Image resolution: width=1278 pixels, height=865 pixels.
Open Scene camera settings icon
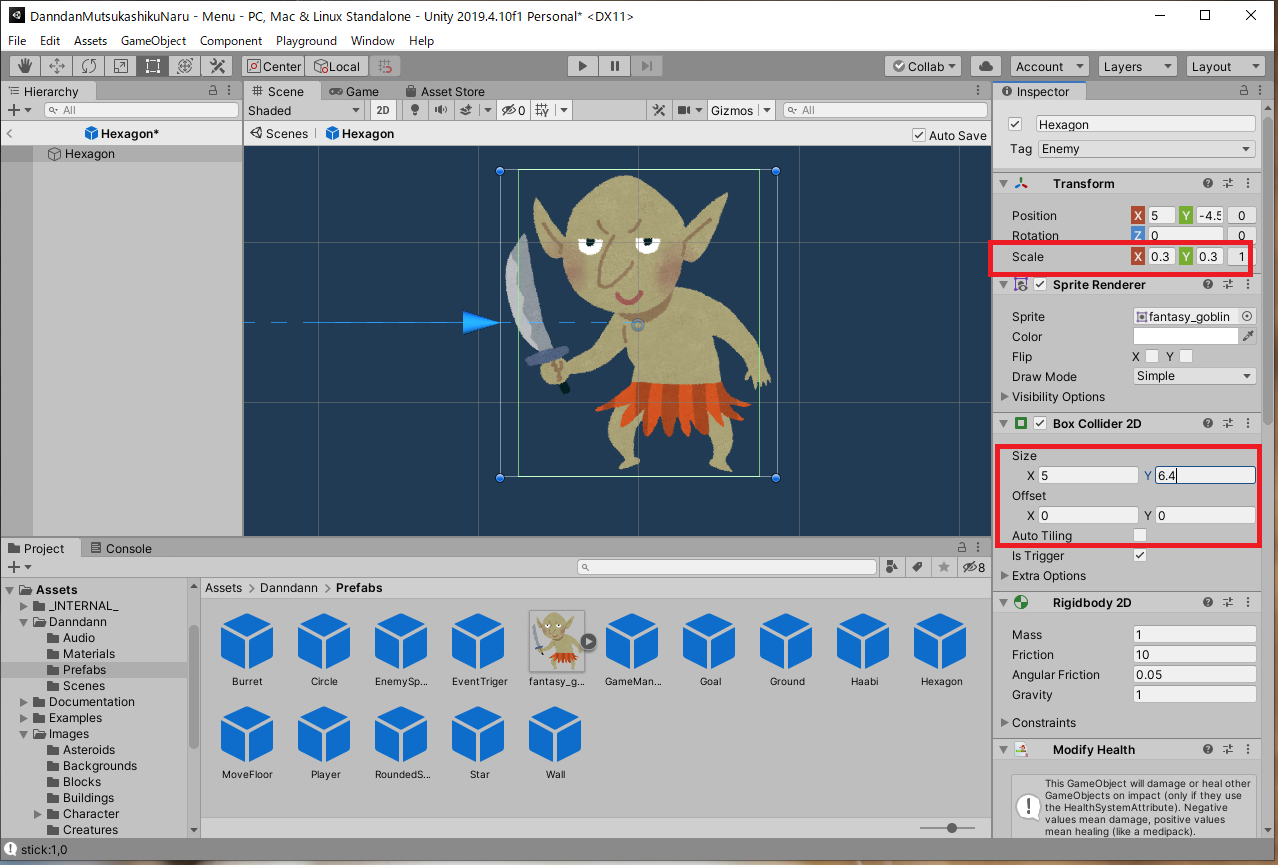[x=684, y=110]
